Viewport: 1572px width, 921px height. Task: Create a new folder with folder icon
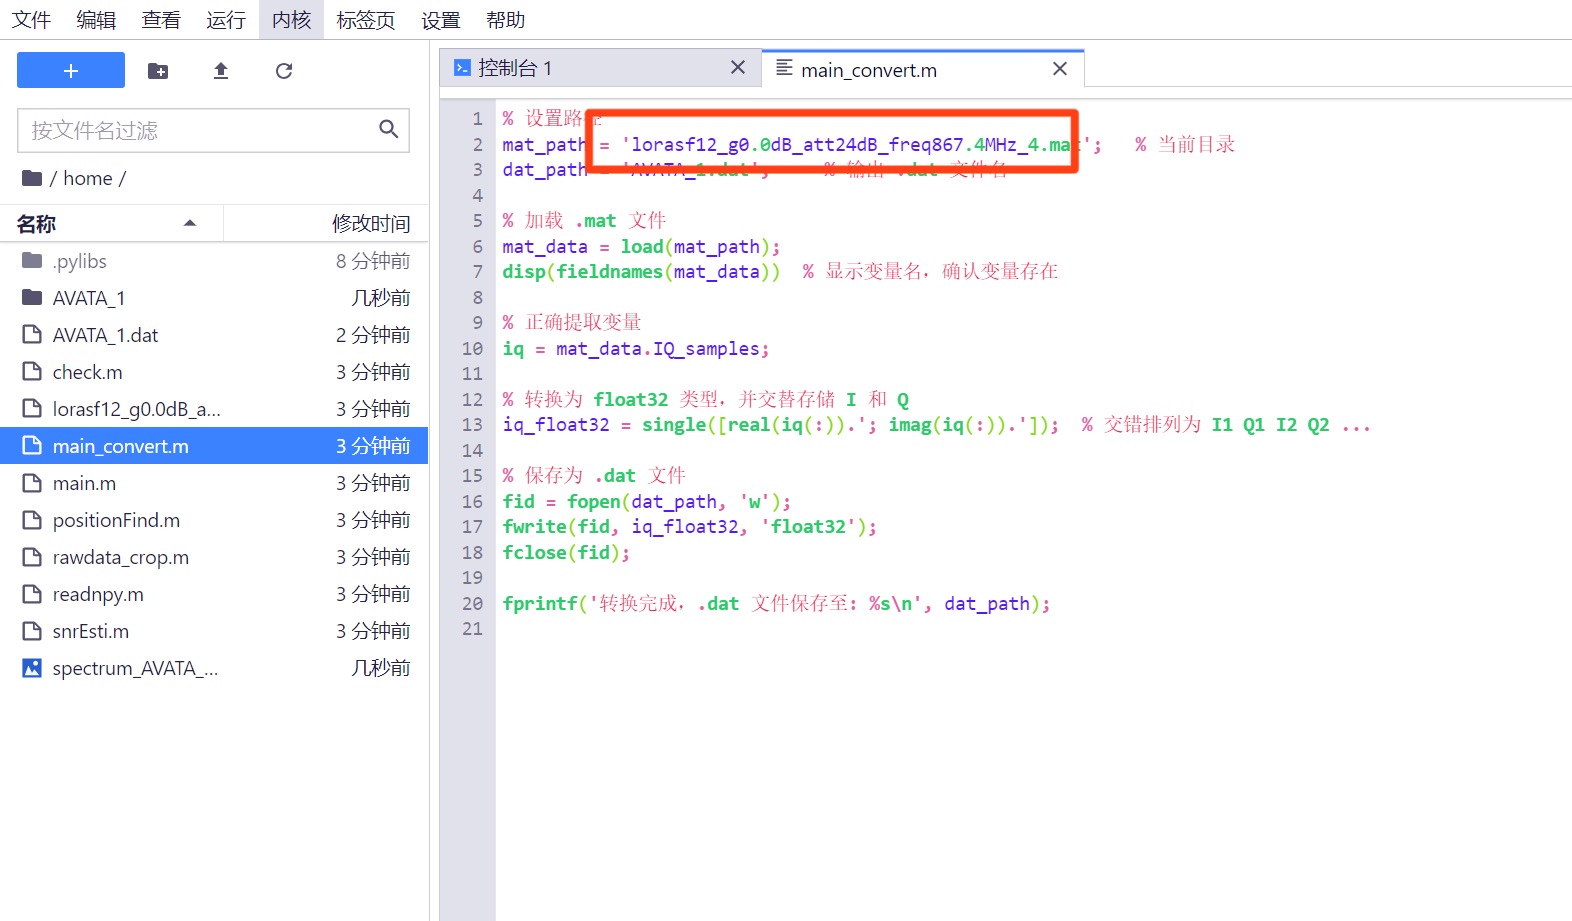(x=158, y=71)
